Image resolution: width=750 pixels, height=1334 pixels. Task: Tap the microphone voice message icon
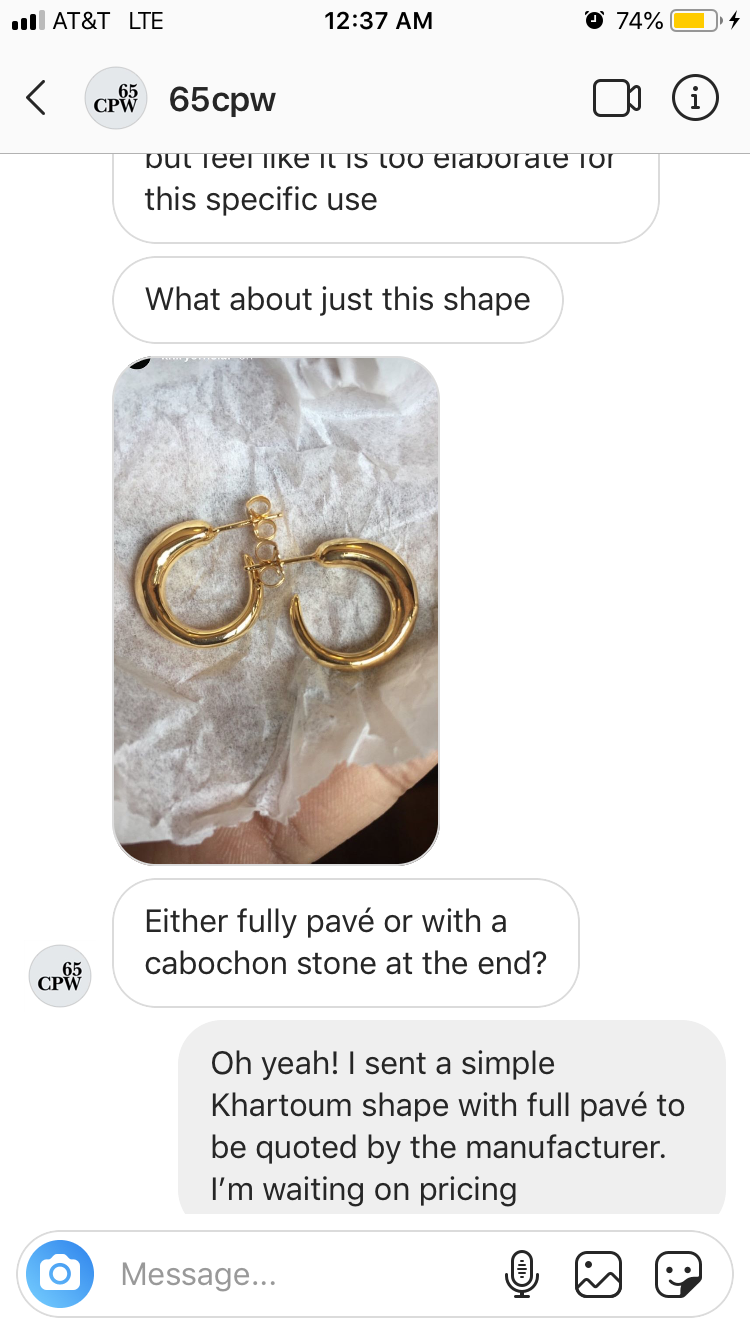519,1274
